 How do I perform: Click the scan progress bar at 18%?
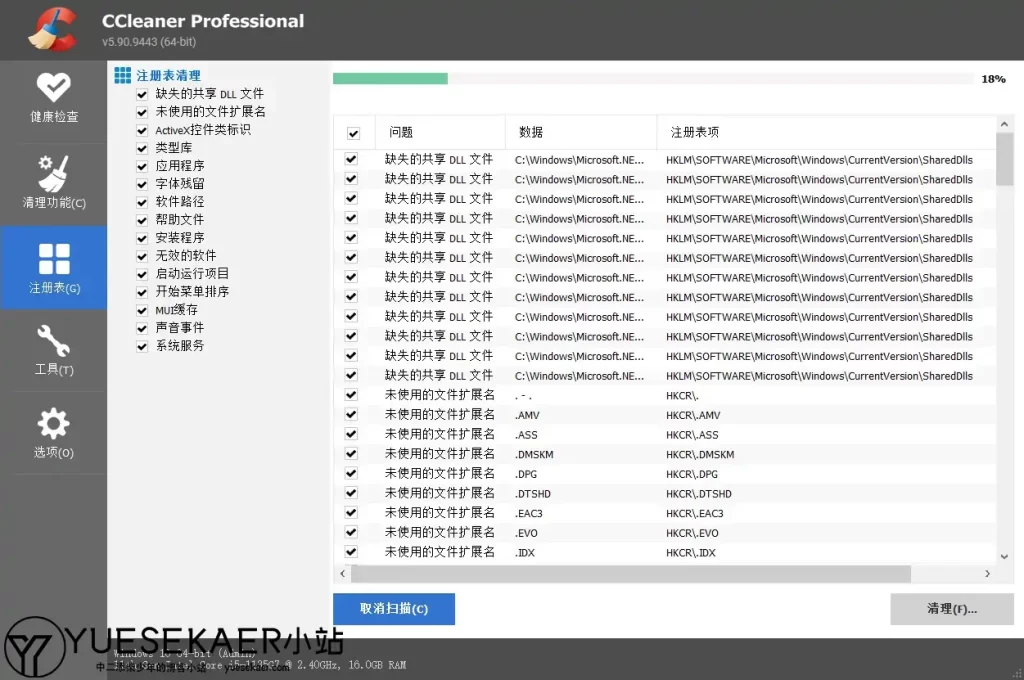point(653,79)
